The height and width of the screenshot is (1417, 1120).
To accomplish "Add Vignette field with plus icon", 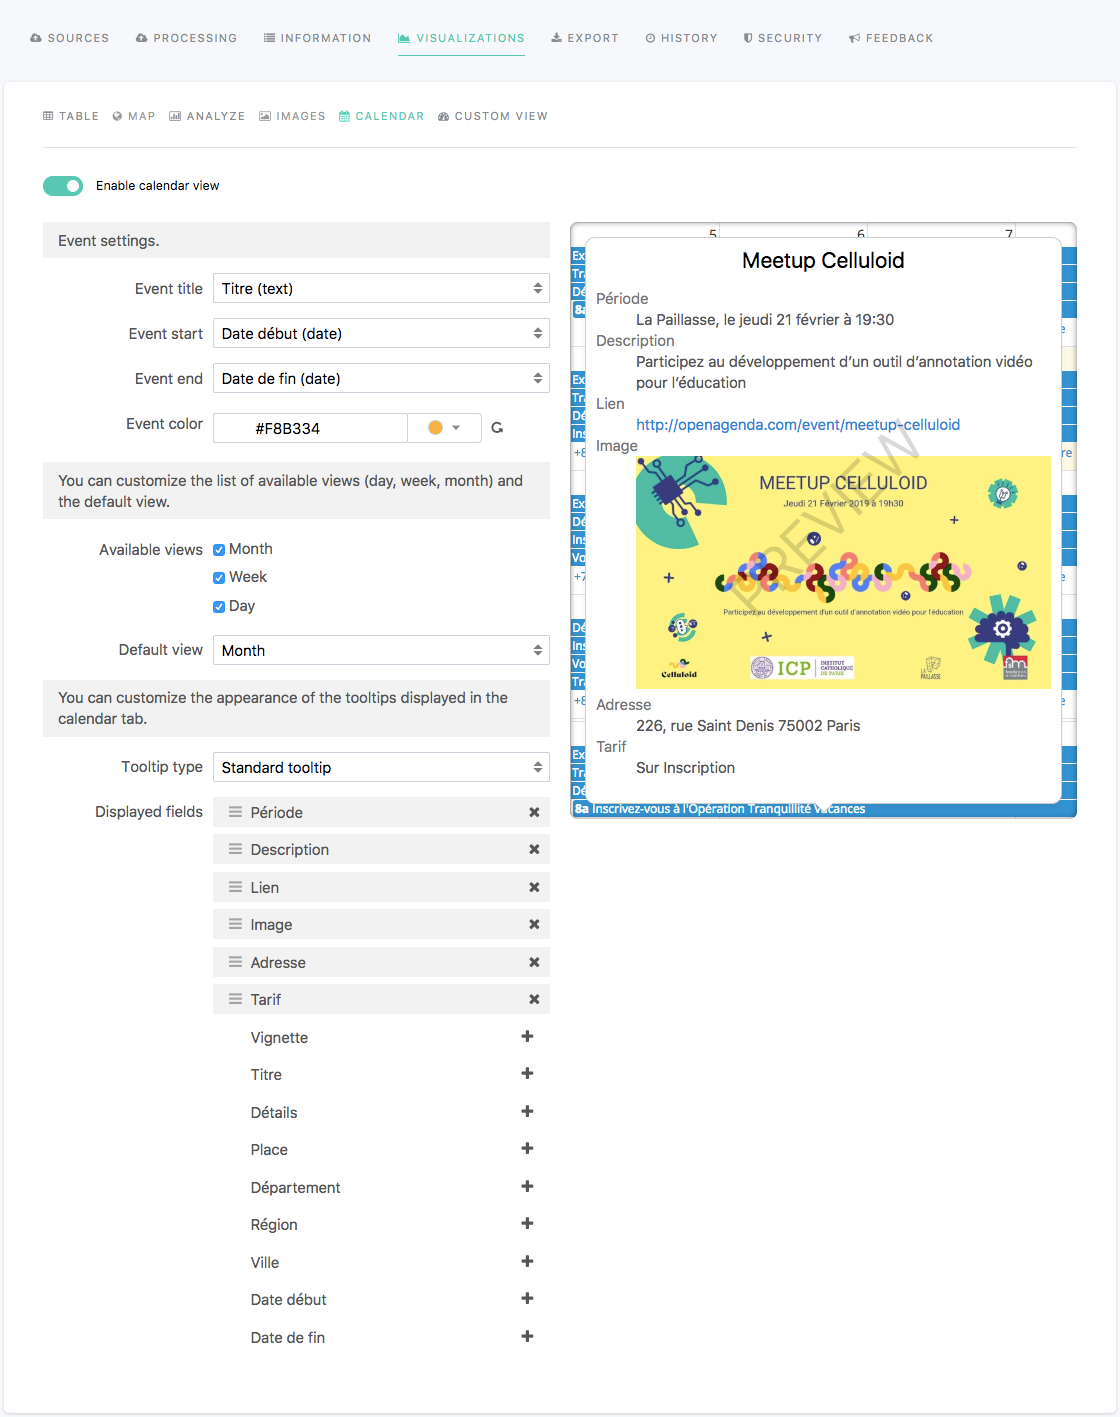I will pos(527,1037).
